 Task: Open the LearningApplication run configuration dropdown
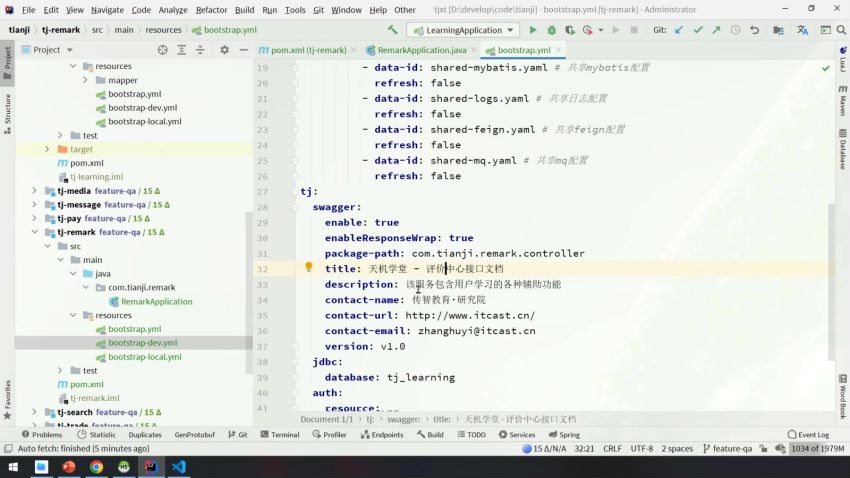[463, 30]
